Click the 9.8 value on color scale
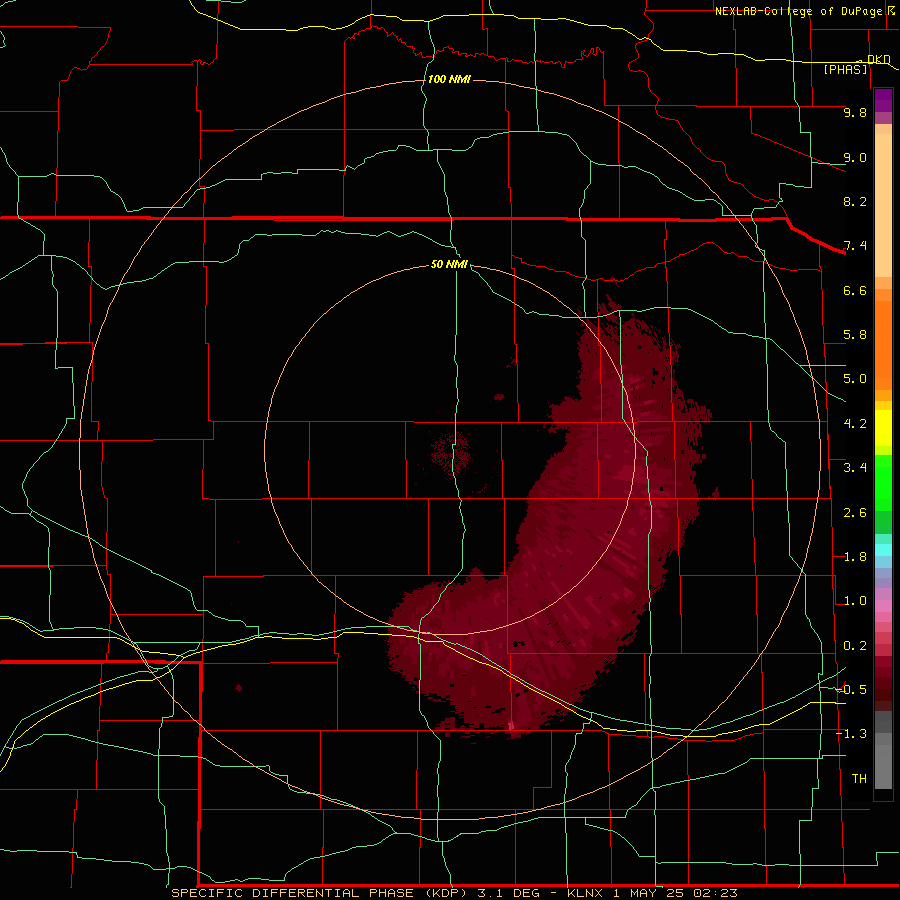900x900 pixels. (855, 112)
